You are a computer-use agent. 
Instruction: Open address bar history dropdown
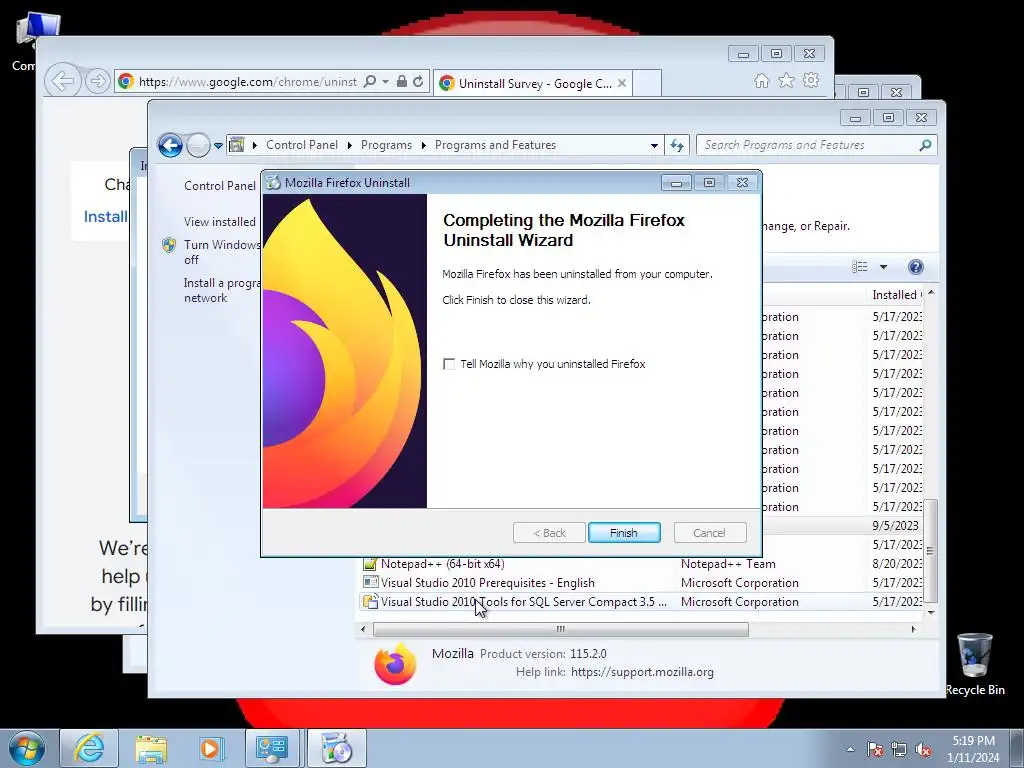654,146
